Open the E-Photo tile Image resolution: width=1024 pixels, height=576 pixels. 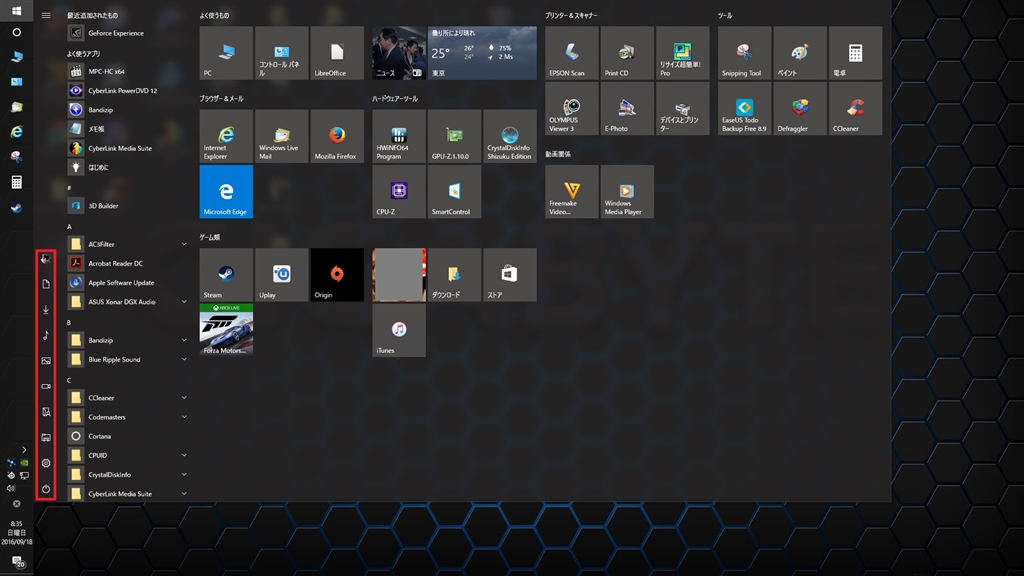[x=627, y=108]
